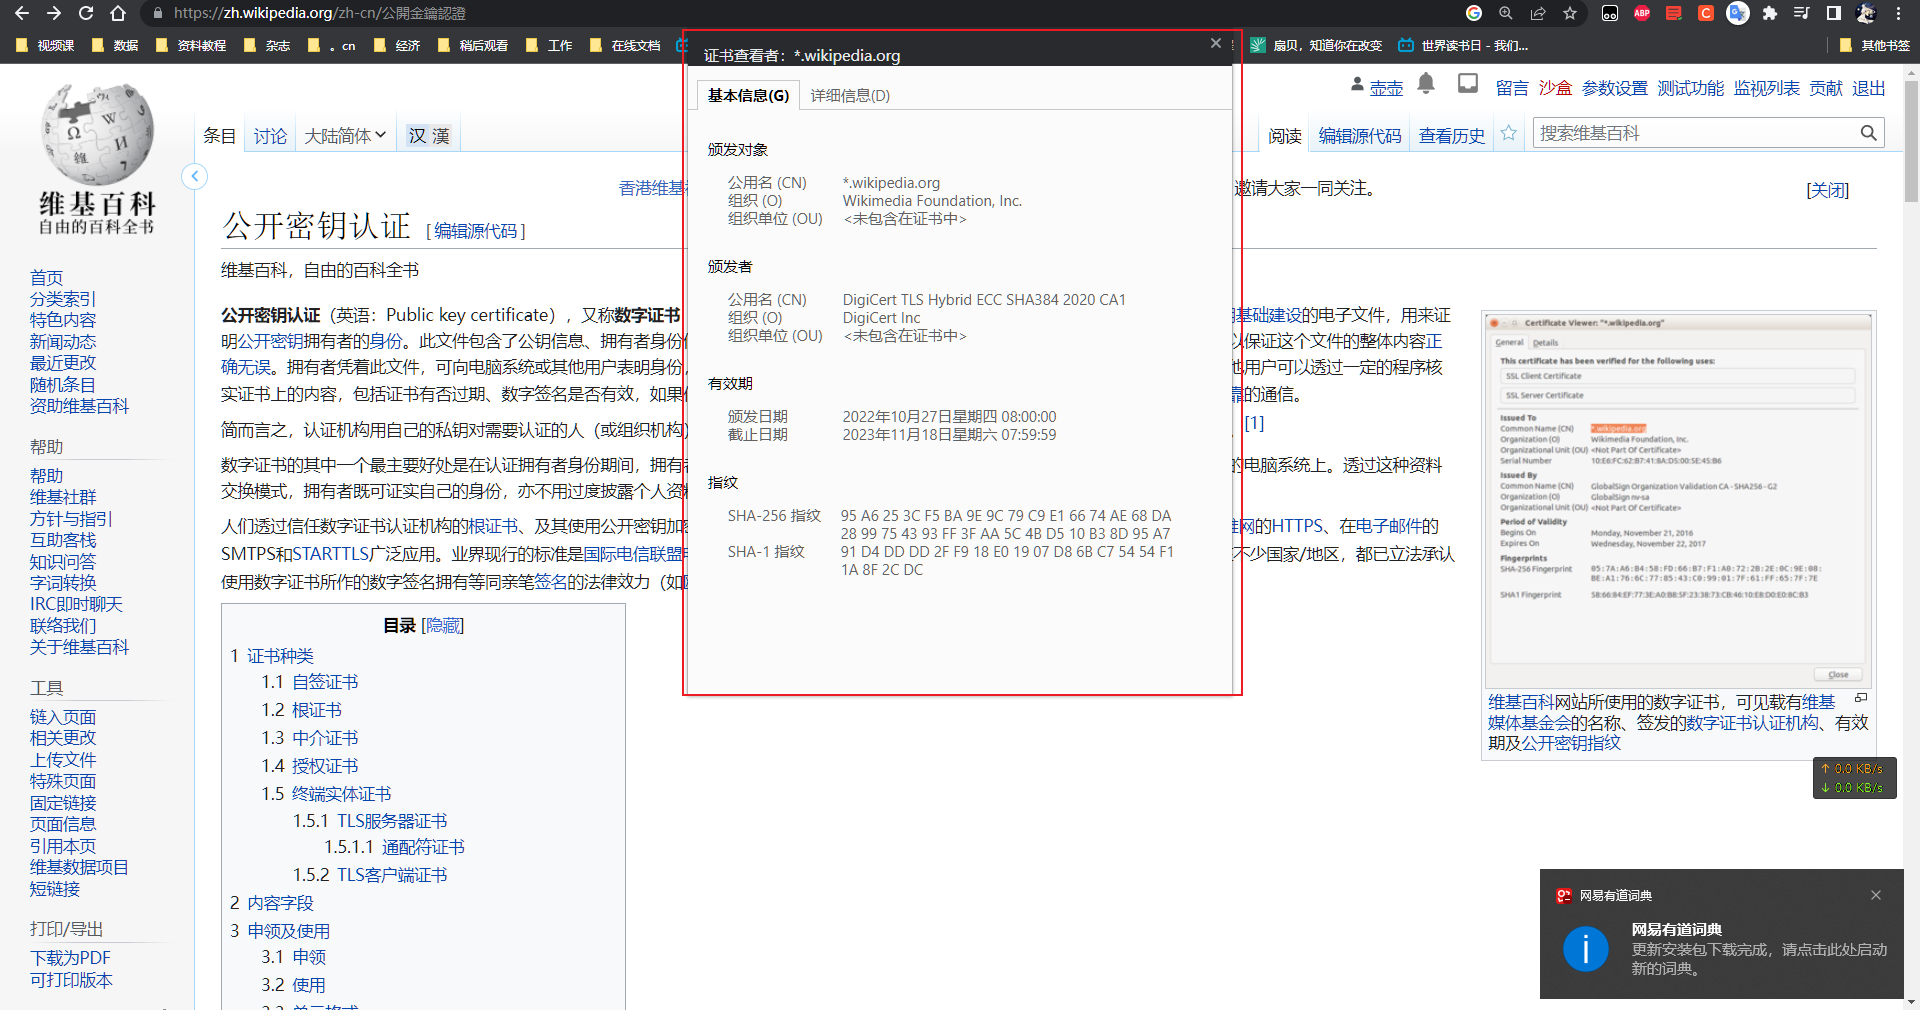1920x1010 pixels.
Task: Click the 退出 logout link
Action: [x=1868, y=88]
